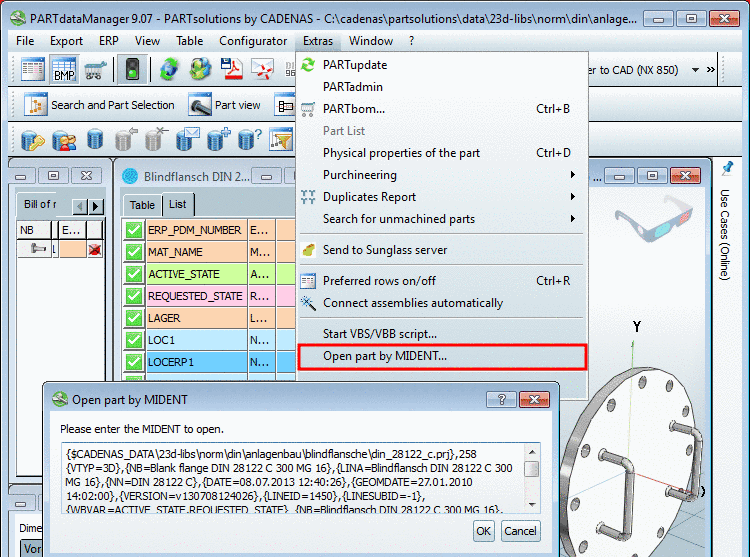The width and height of the screenshot is (750, 557).
Task: Click the green globe online icon
Action: point(200,69)
